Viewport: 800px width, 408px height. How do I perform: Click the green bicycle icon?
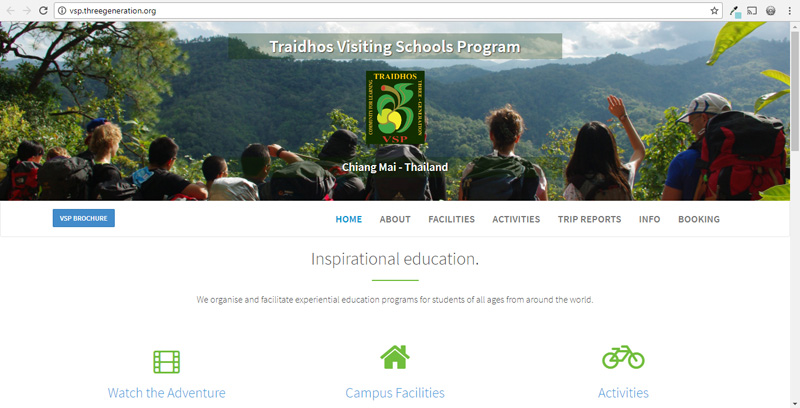pos(623,357)
